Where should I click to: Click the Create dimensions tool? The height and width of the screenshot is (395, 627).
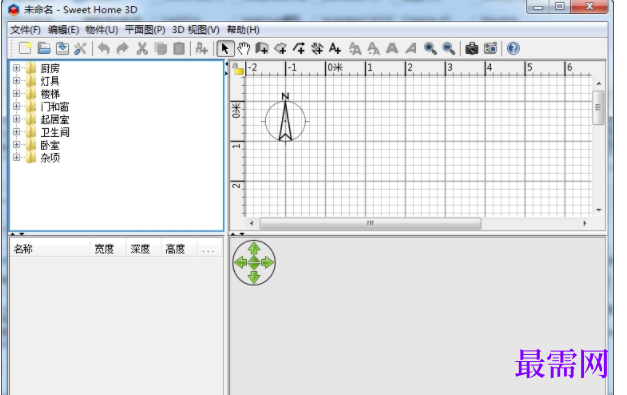point(317,49)
